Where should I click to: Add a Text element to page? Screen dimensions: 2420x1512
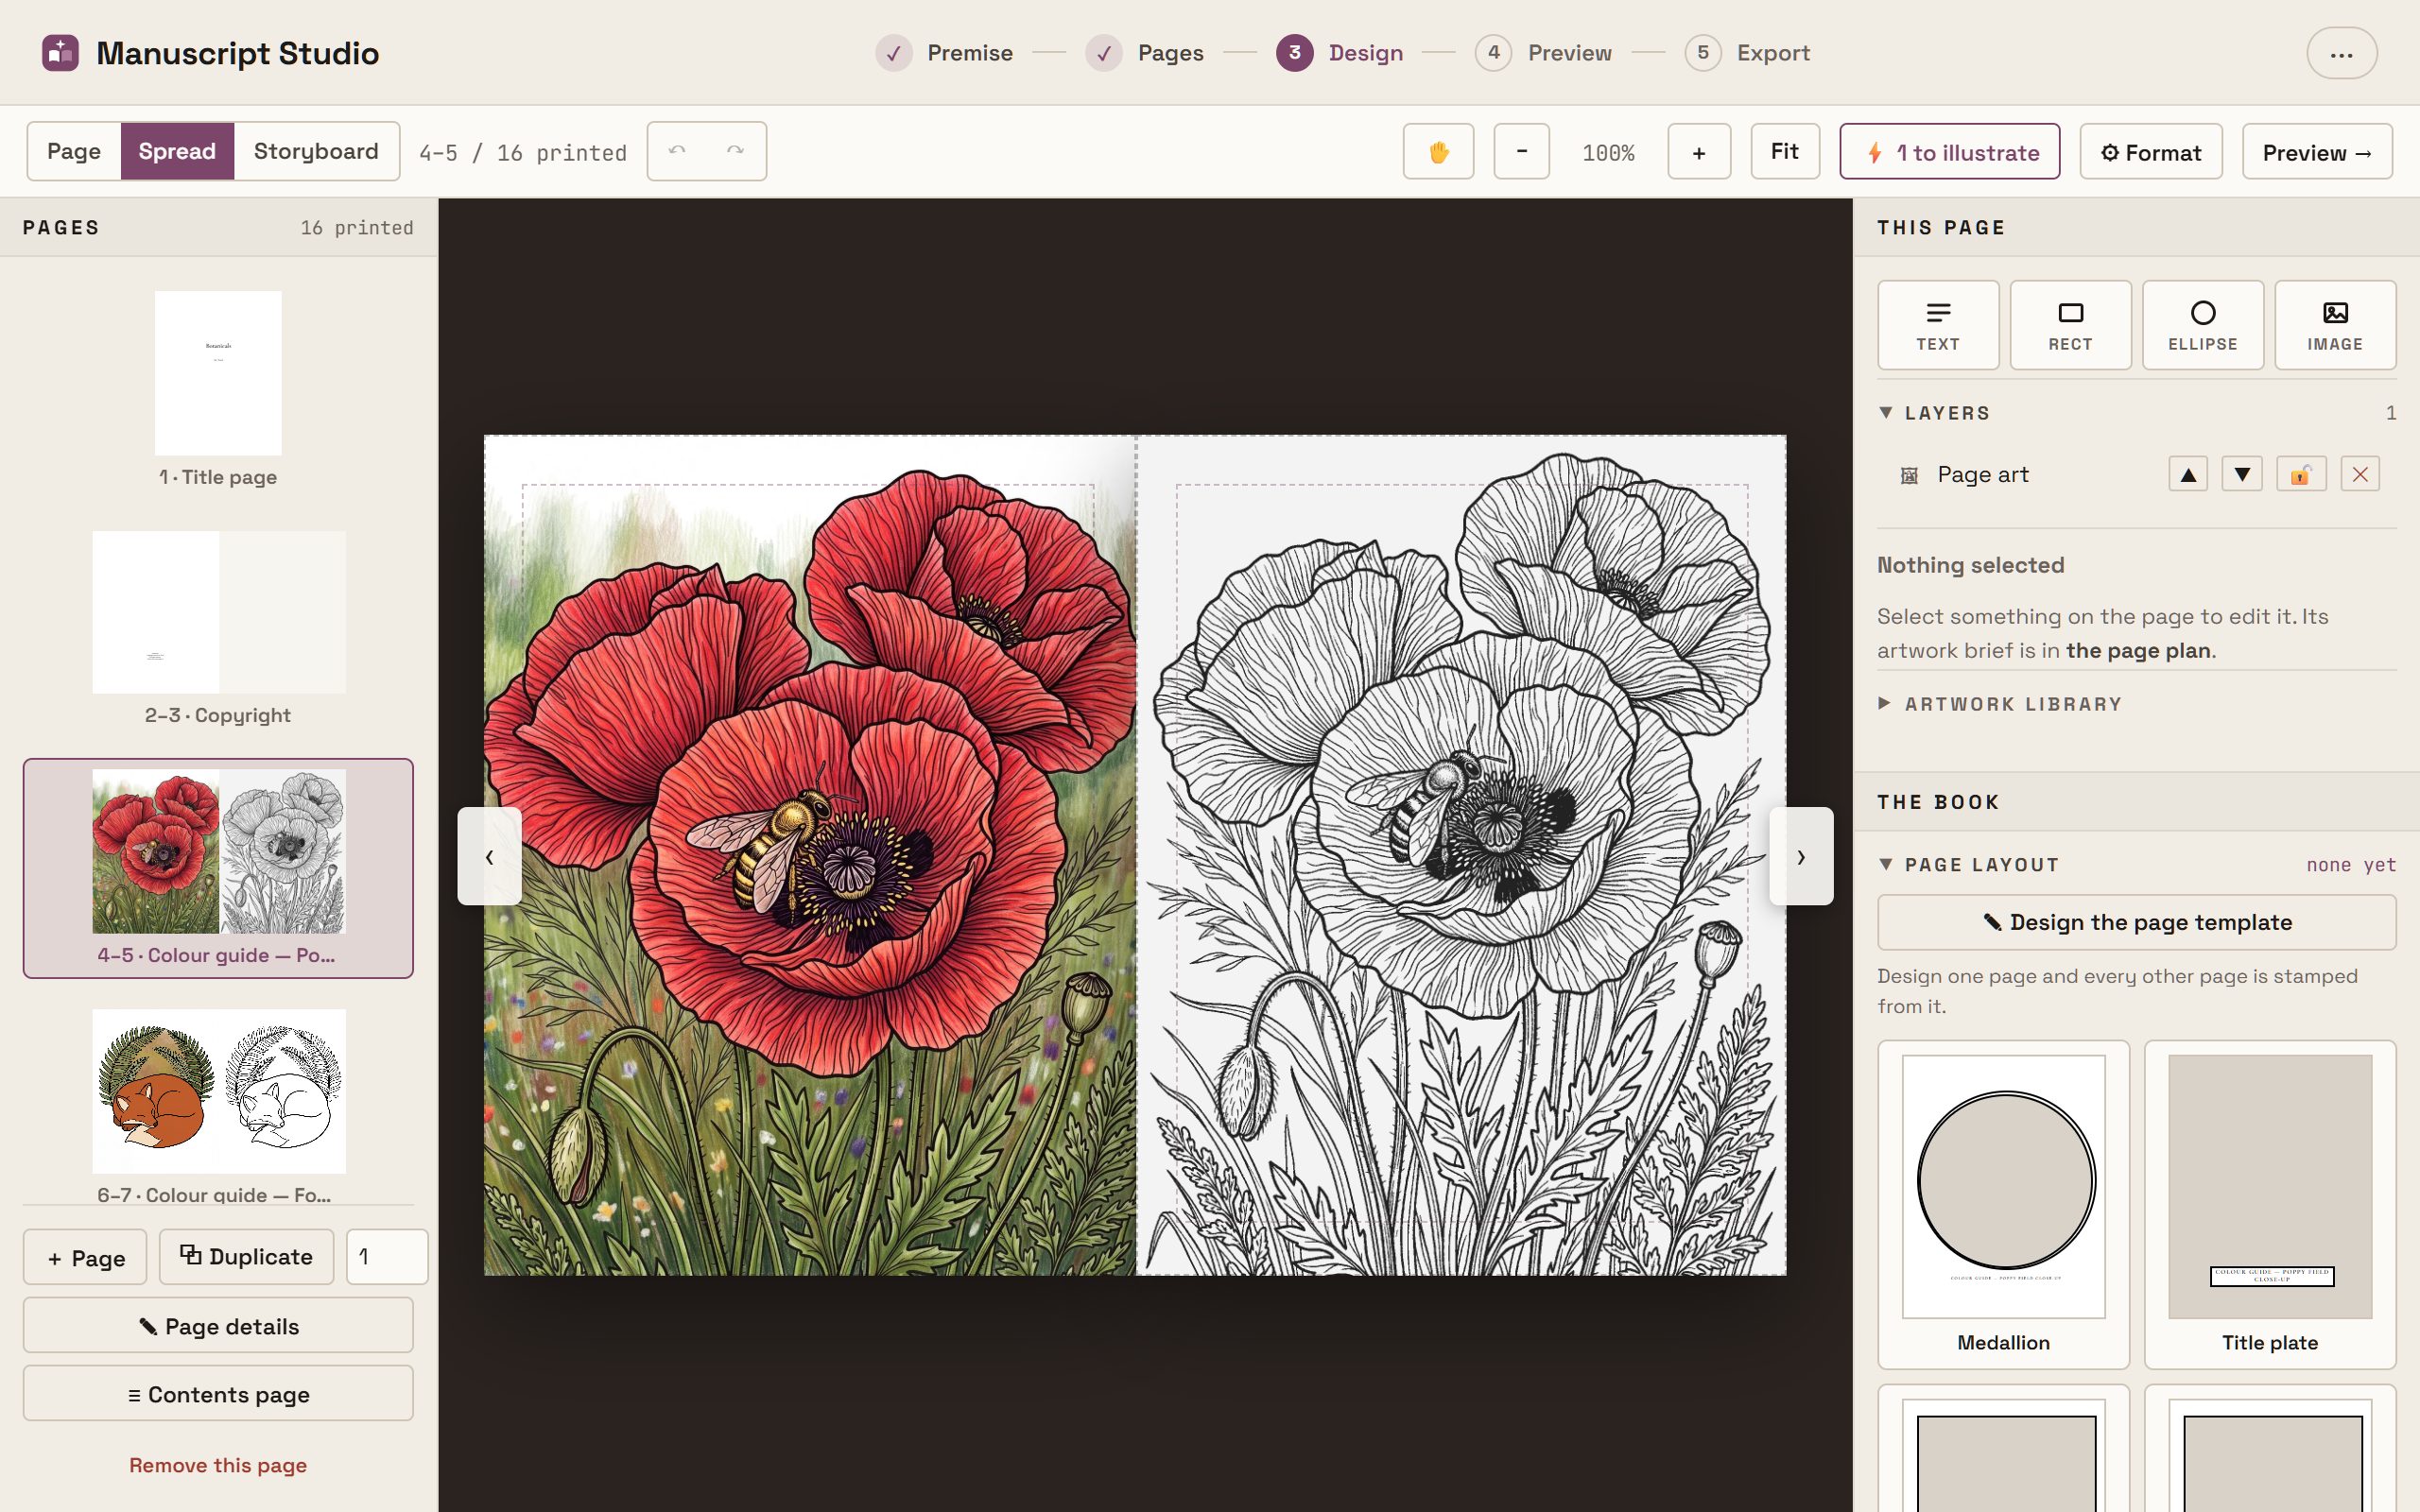(x=1938, y=325)
